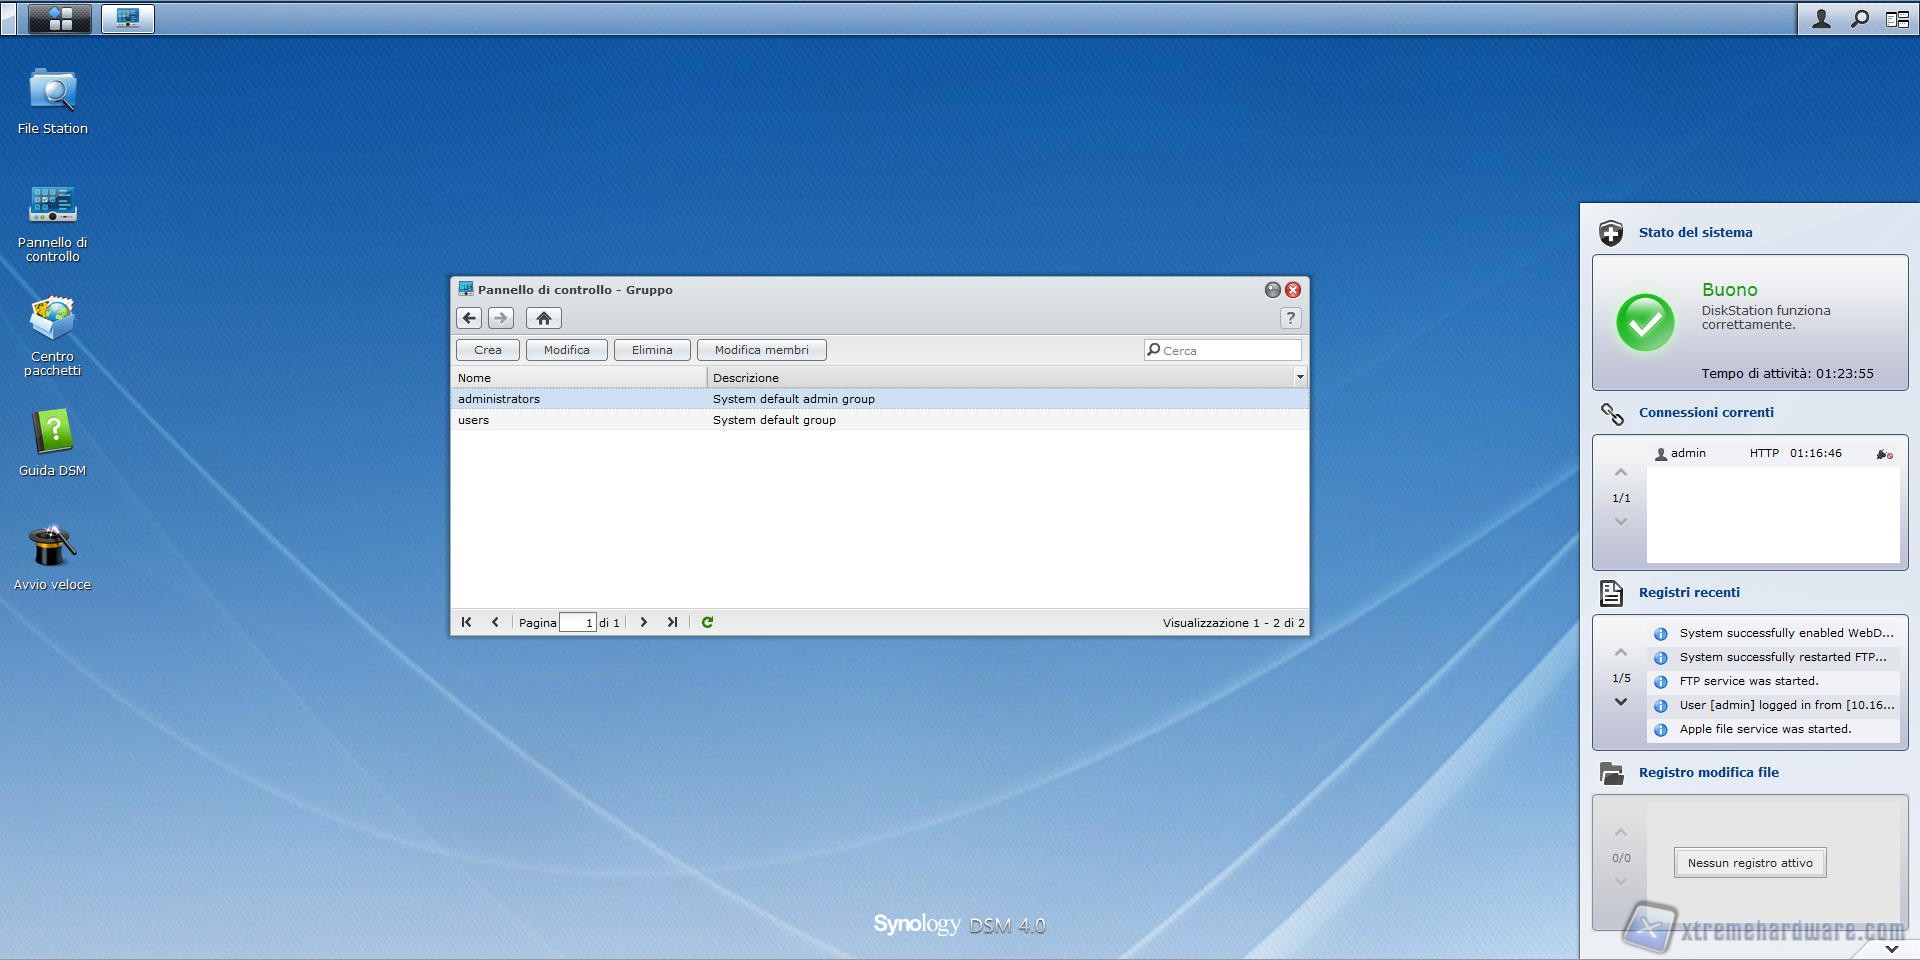Go to next page of groups
This screenshot has height=960, width=1920.
click(x=643, y=622)
